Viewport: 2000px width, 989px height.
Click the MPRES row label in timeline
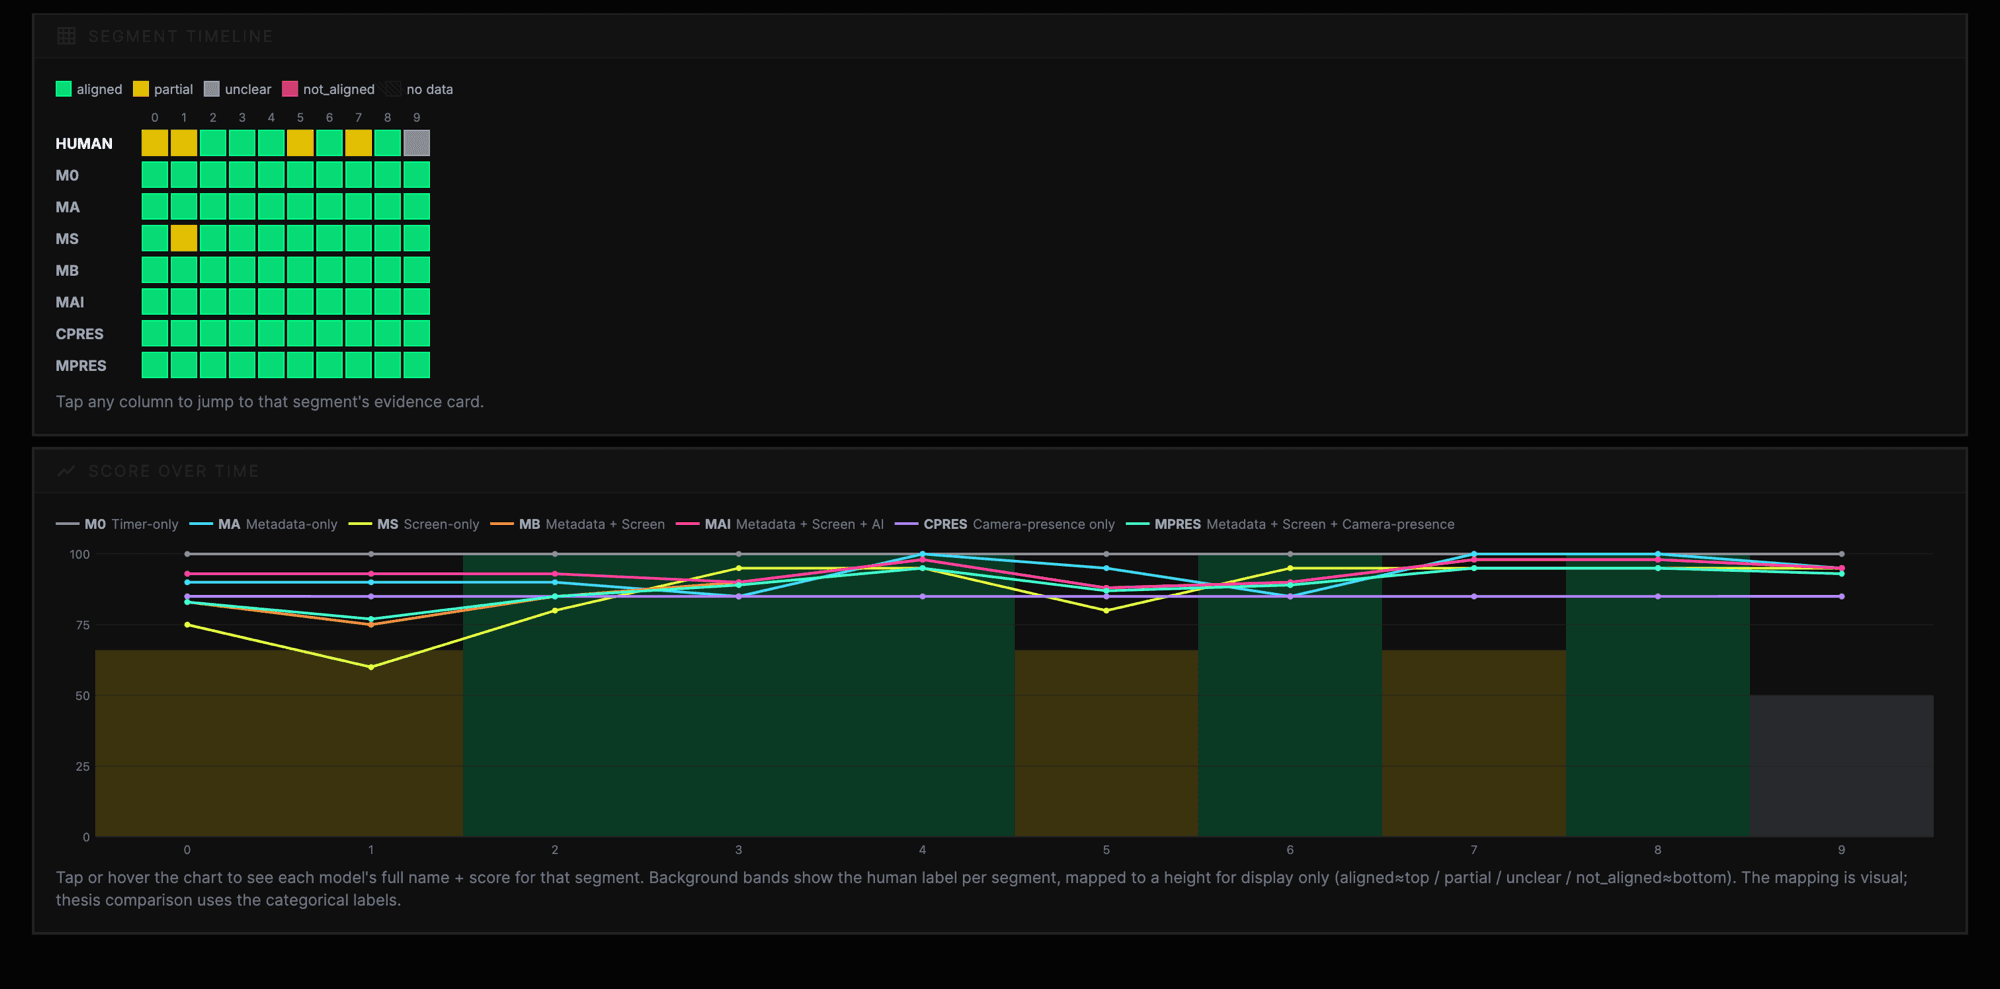81,365
